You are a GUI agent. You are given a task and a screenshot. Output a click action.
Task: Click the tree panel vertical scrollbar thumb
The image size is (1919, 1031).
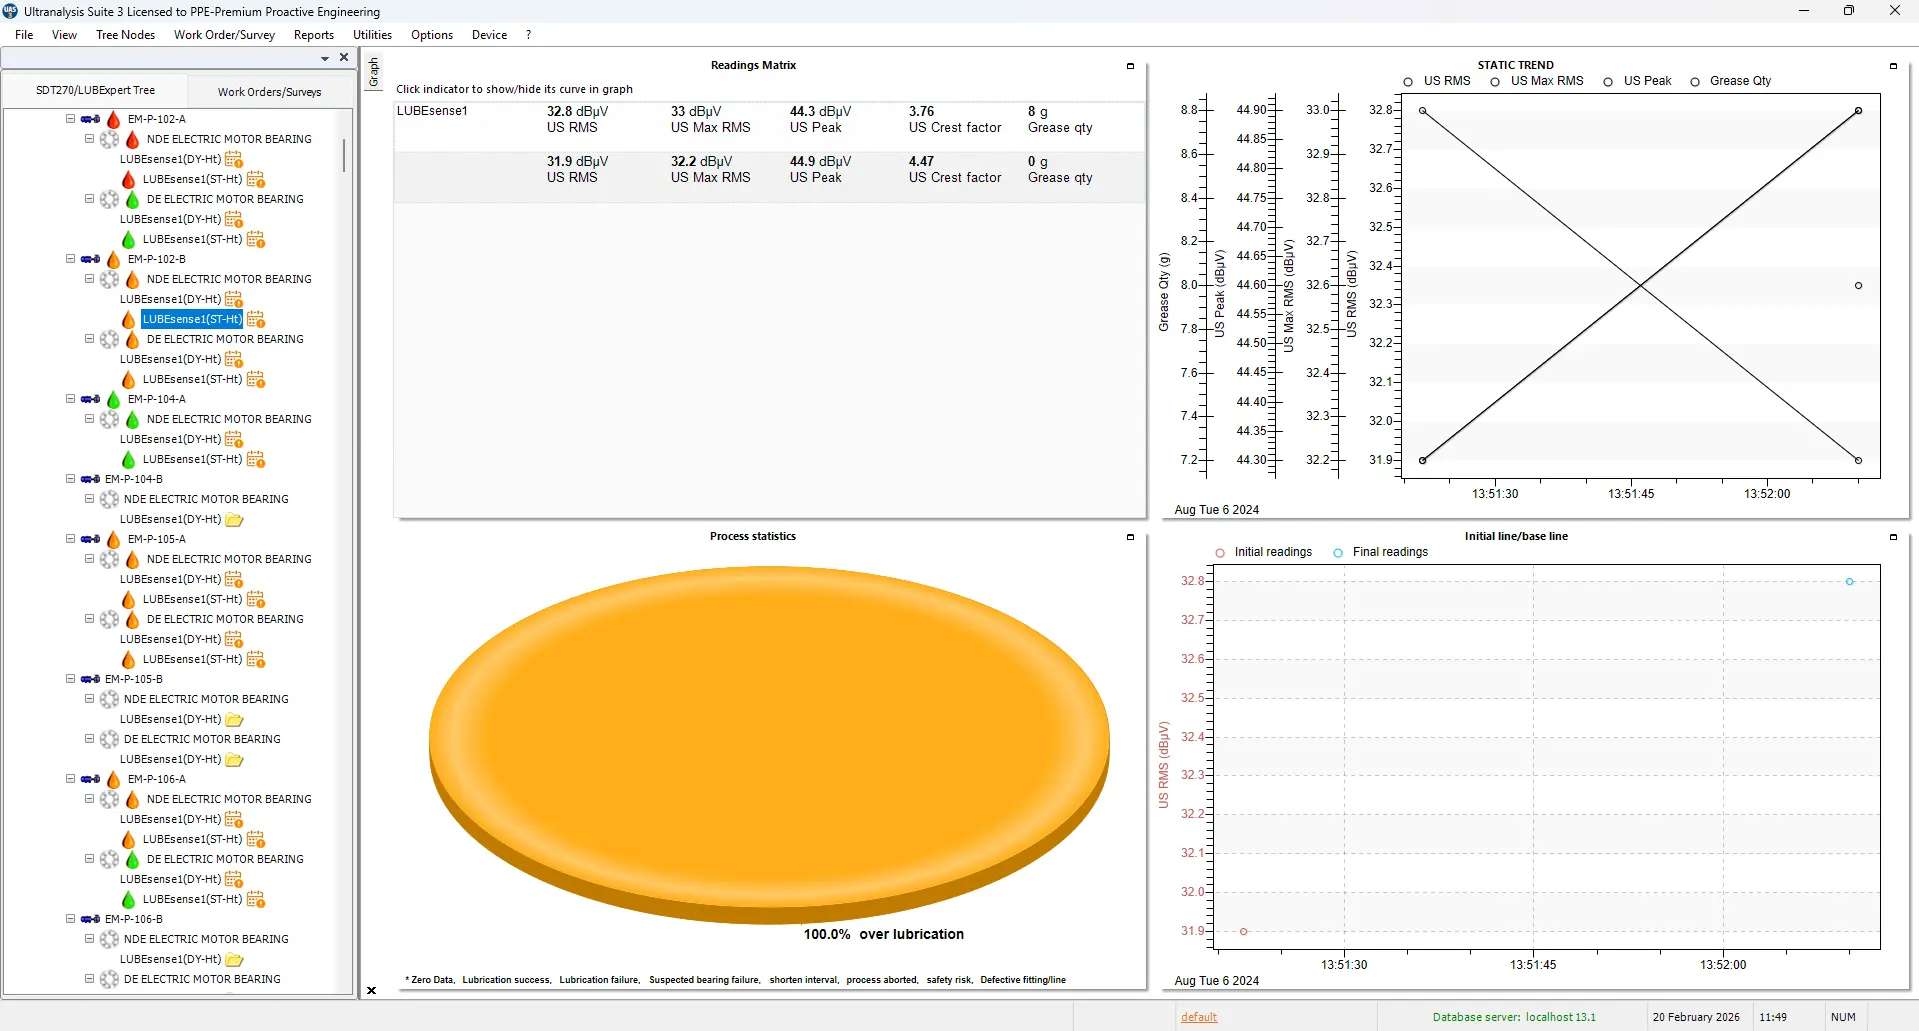pos(344,155)
